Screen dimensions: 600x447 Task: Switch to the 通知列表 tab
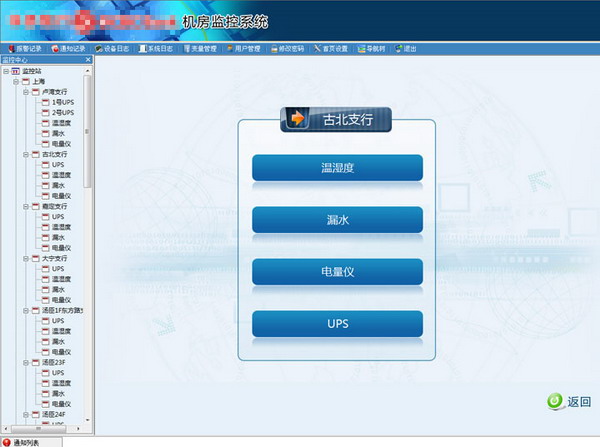(32, 441)
